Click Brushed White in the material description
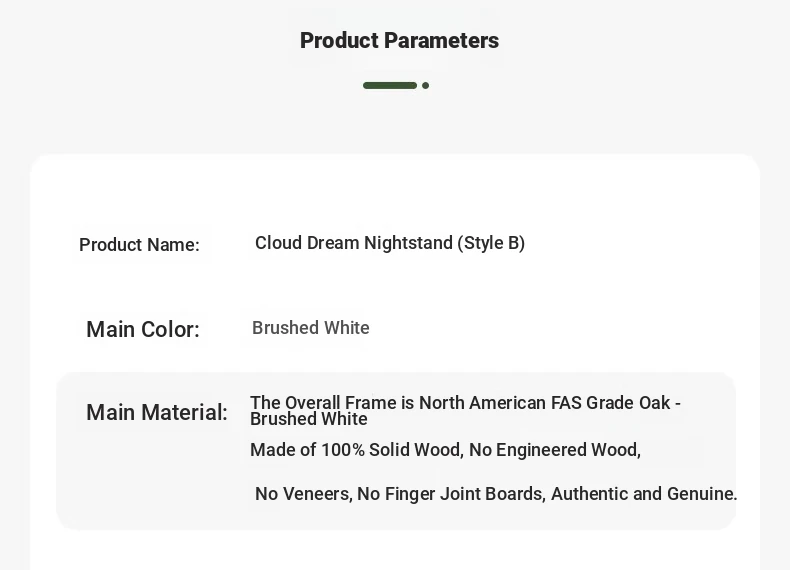The width and height of the screenshot is (790, 570). pos(309,419)
